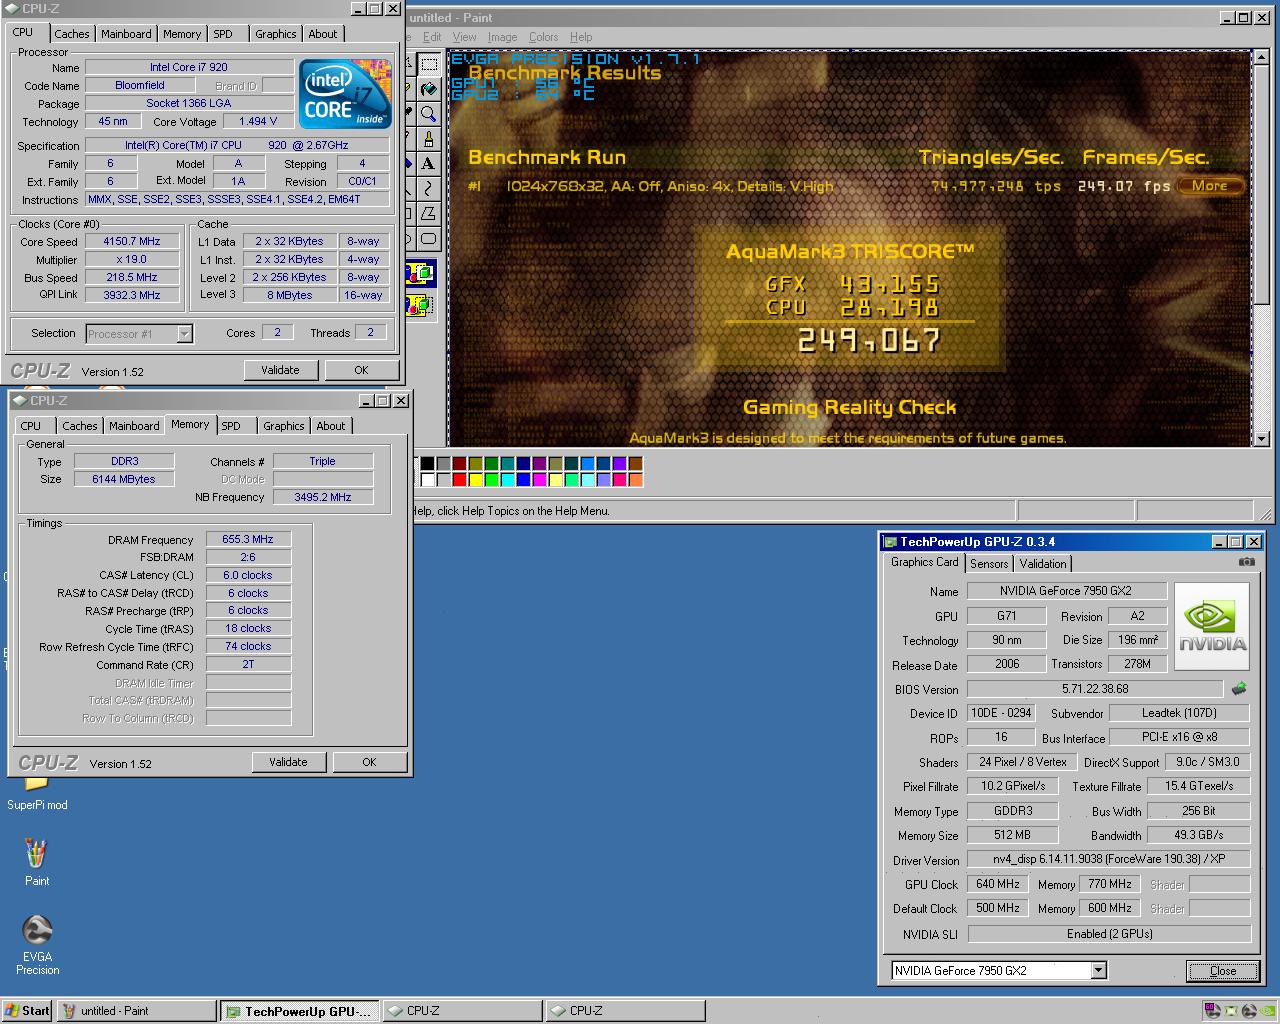
Task: Open the EVGA Precision desktop shortcut
Action: coord(37,945)
